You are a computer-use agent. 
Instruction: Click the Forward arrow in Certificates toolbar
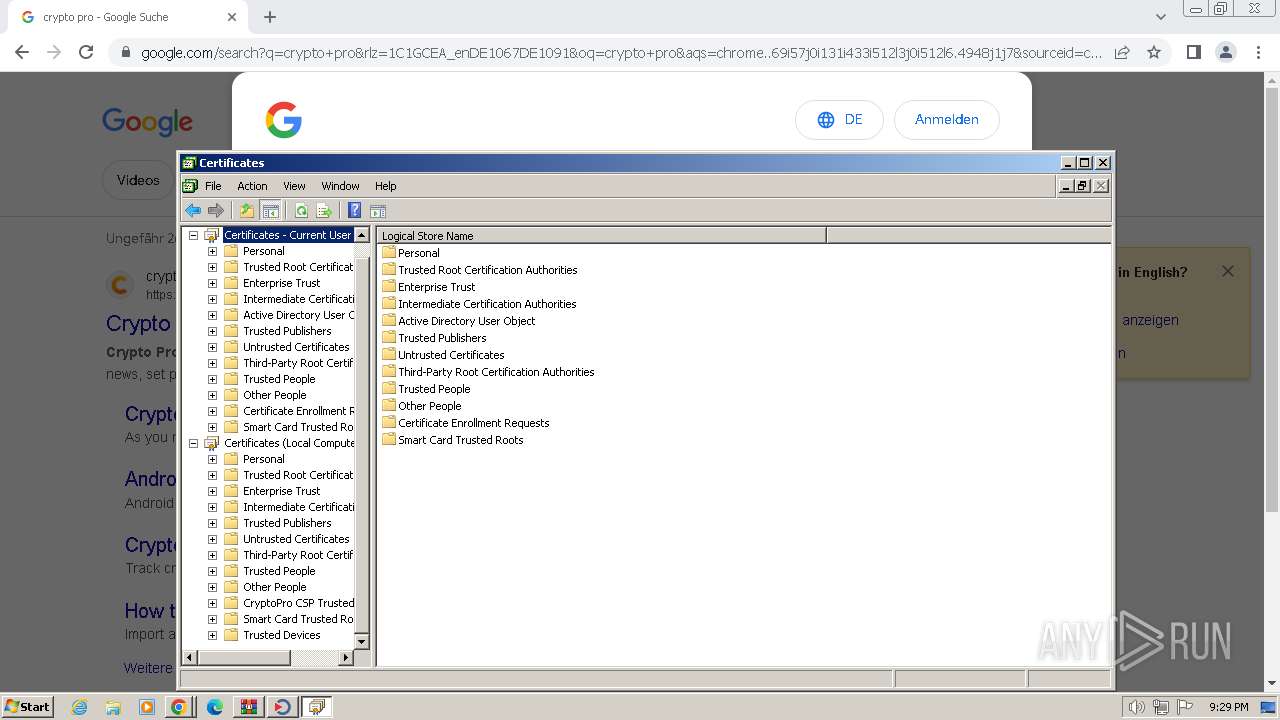215,211
